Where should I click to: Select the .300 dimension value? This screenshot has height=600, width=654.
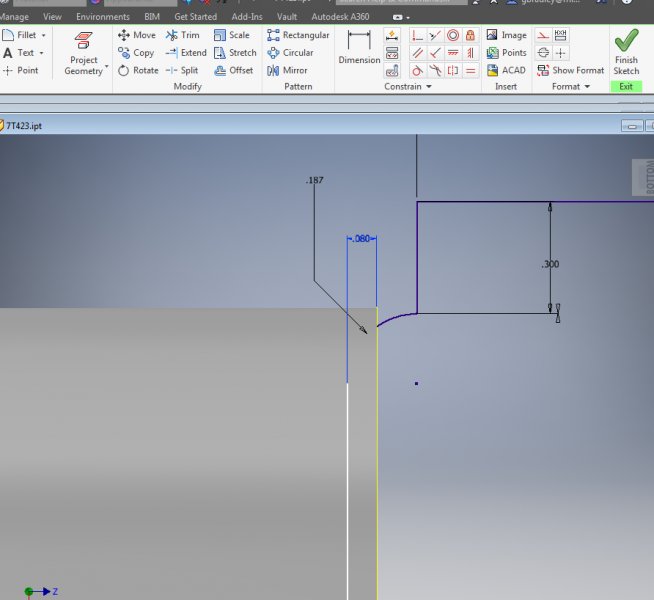(x=550, y=264)
